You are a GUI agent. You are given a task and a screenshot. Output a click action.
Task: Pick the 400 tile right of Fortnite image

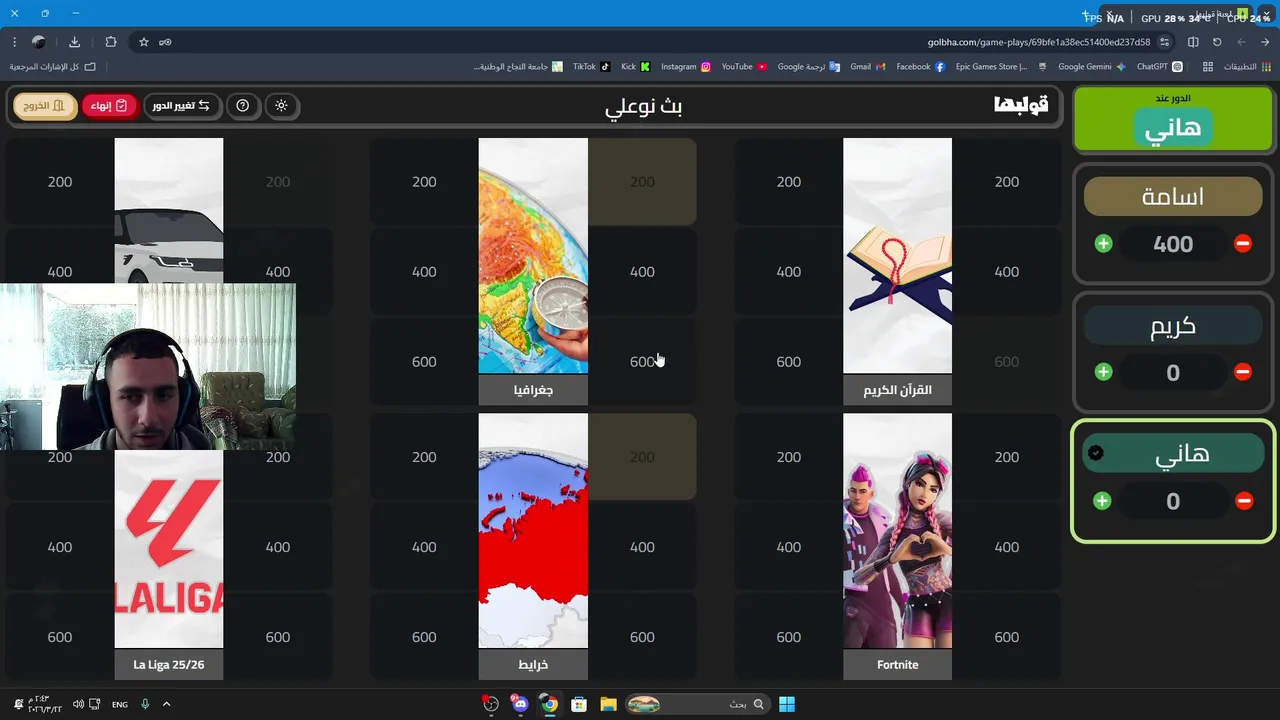pos(1007,547)
